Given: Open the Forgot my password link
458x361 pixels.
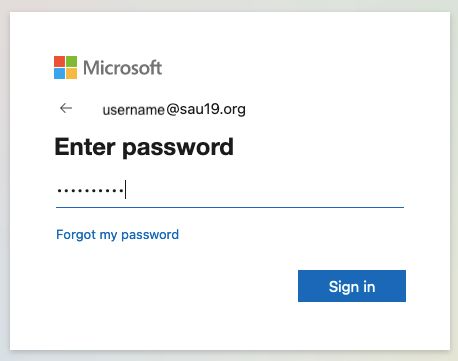Looking at the screenshot, I should coord(117,235).
